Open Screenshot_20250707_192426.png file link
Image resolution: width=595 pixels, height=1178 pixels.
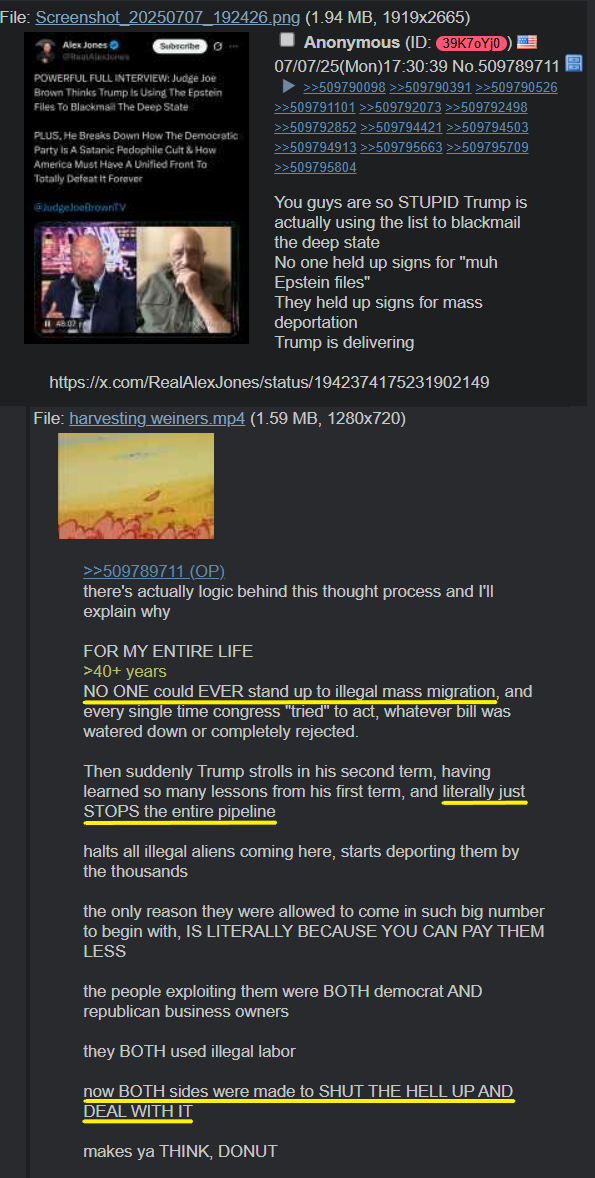168,17
